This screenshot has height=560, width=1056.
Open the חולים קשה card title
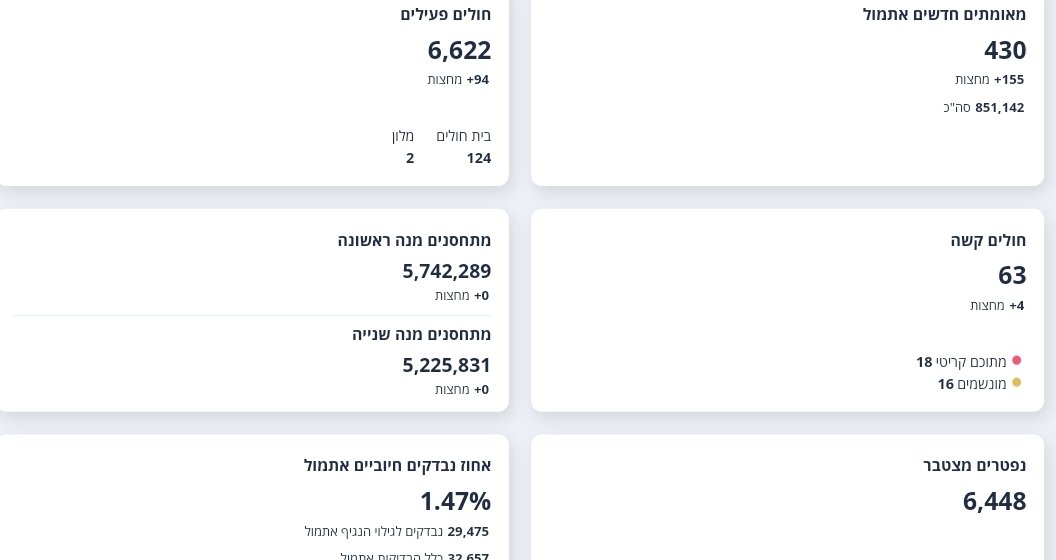click(988, 240)
